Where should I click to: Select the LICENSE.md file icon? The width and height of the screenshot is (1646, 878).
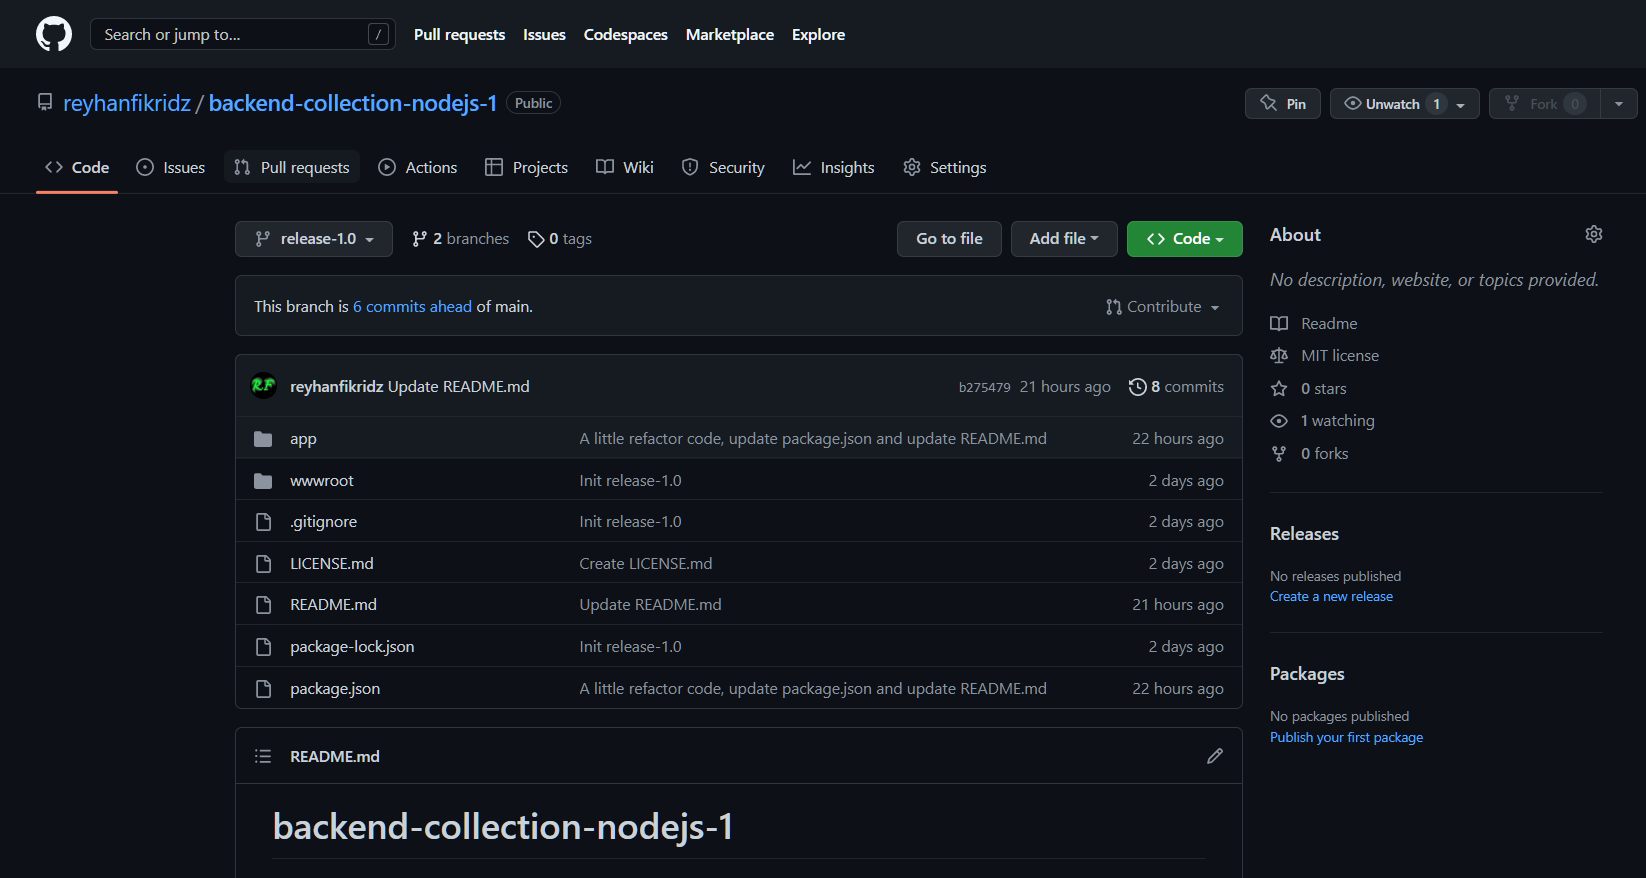(x=263, y=564)
